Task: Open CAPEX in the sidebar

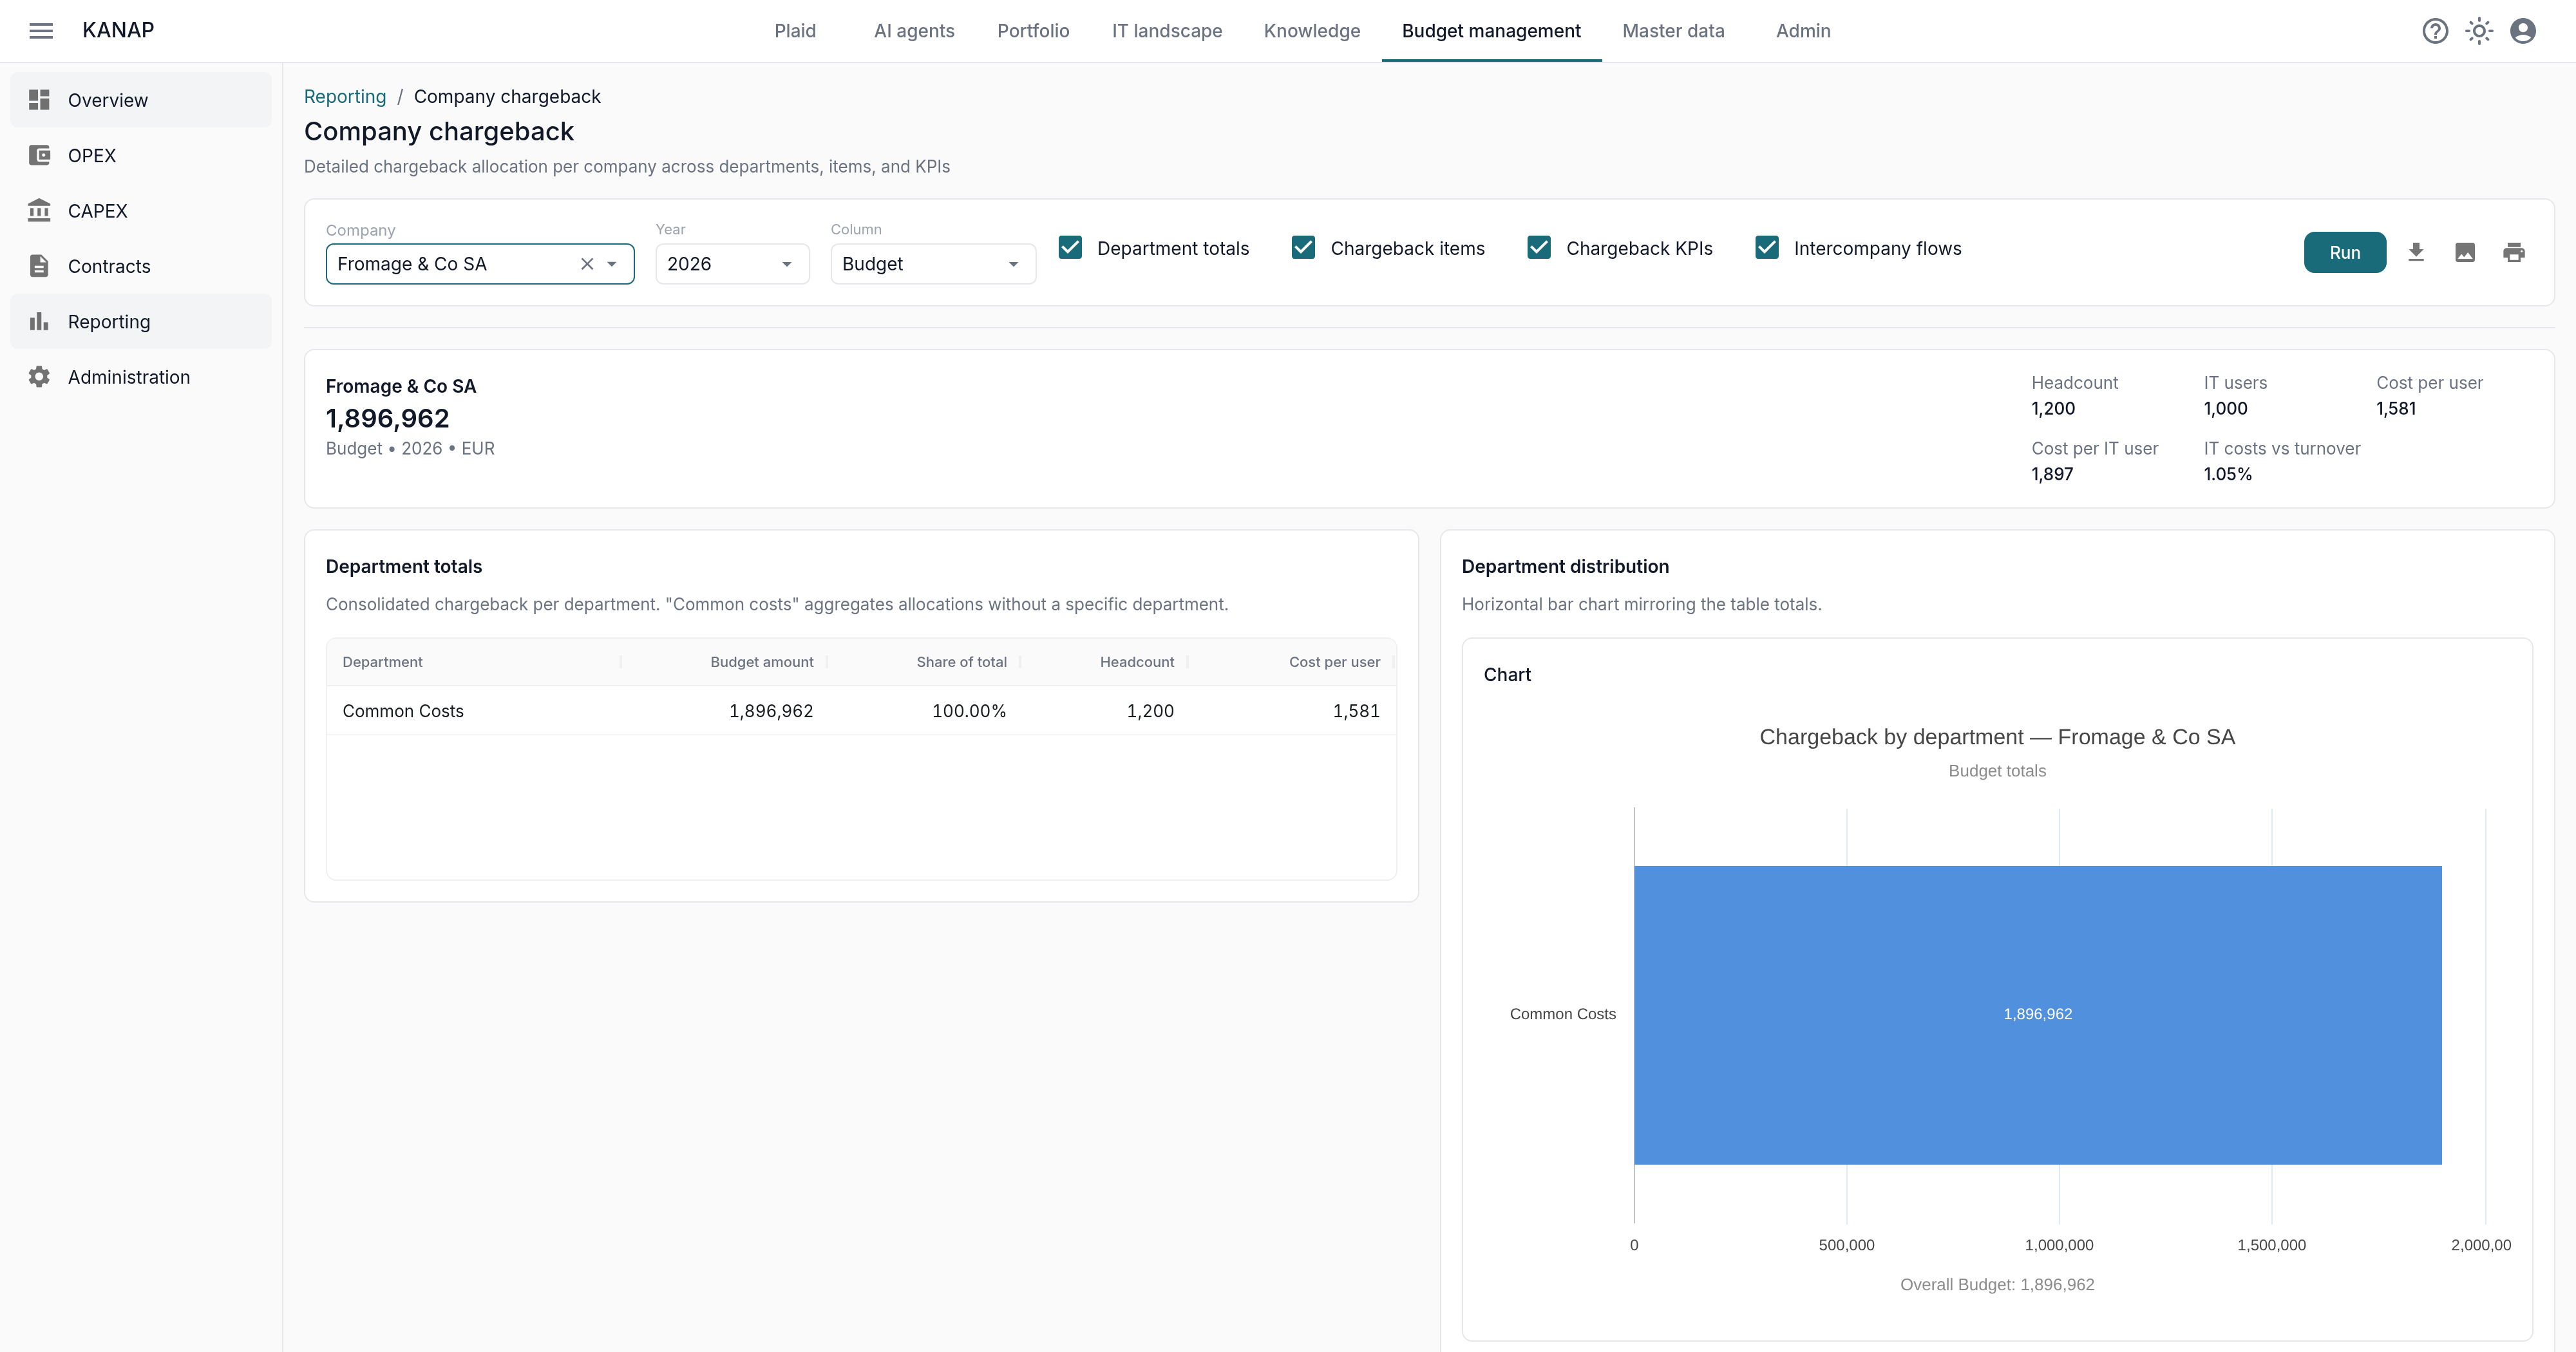Action: click(x=141, y=210)
